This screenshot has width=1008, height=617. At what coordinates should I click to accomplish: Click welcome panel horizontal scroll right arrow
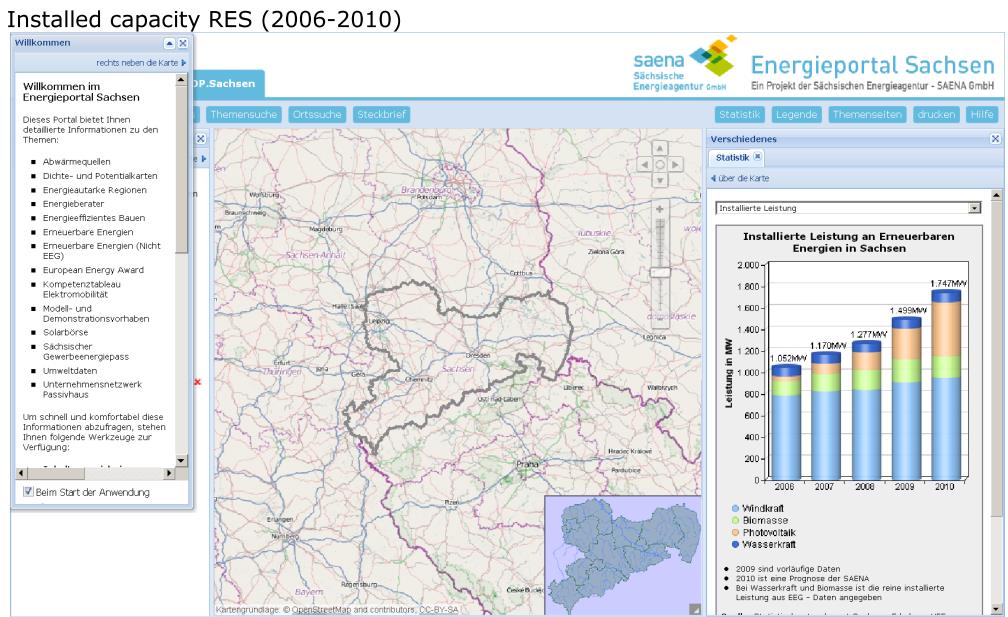(169, 473)
